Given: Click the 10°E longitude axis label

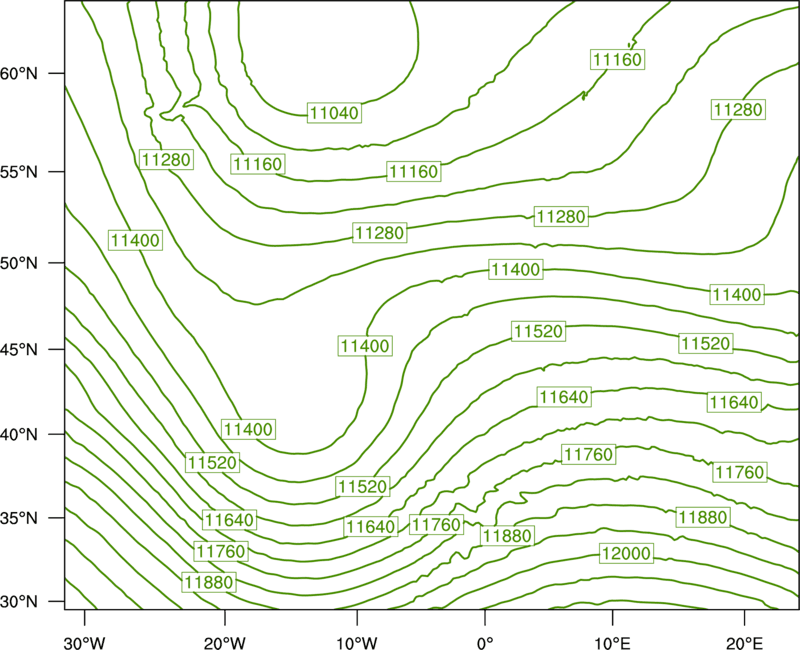Looking at the screenshot, I should pos(612,643).
